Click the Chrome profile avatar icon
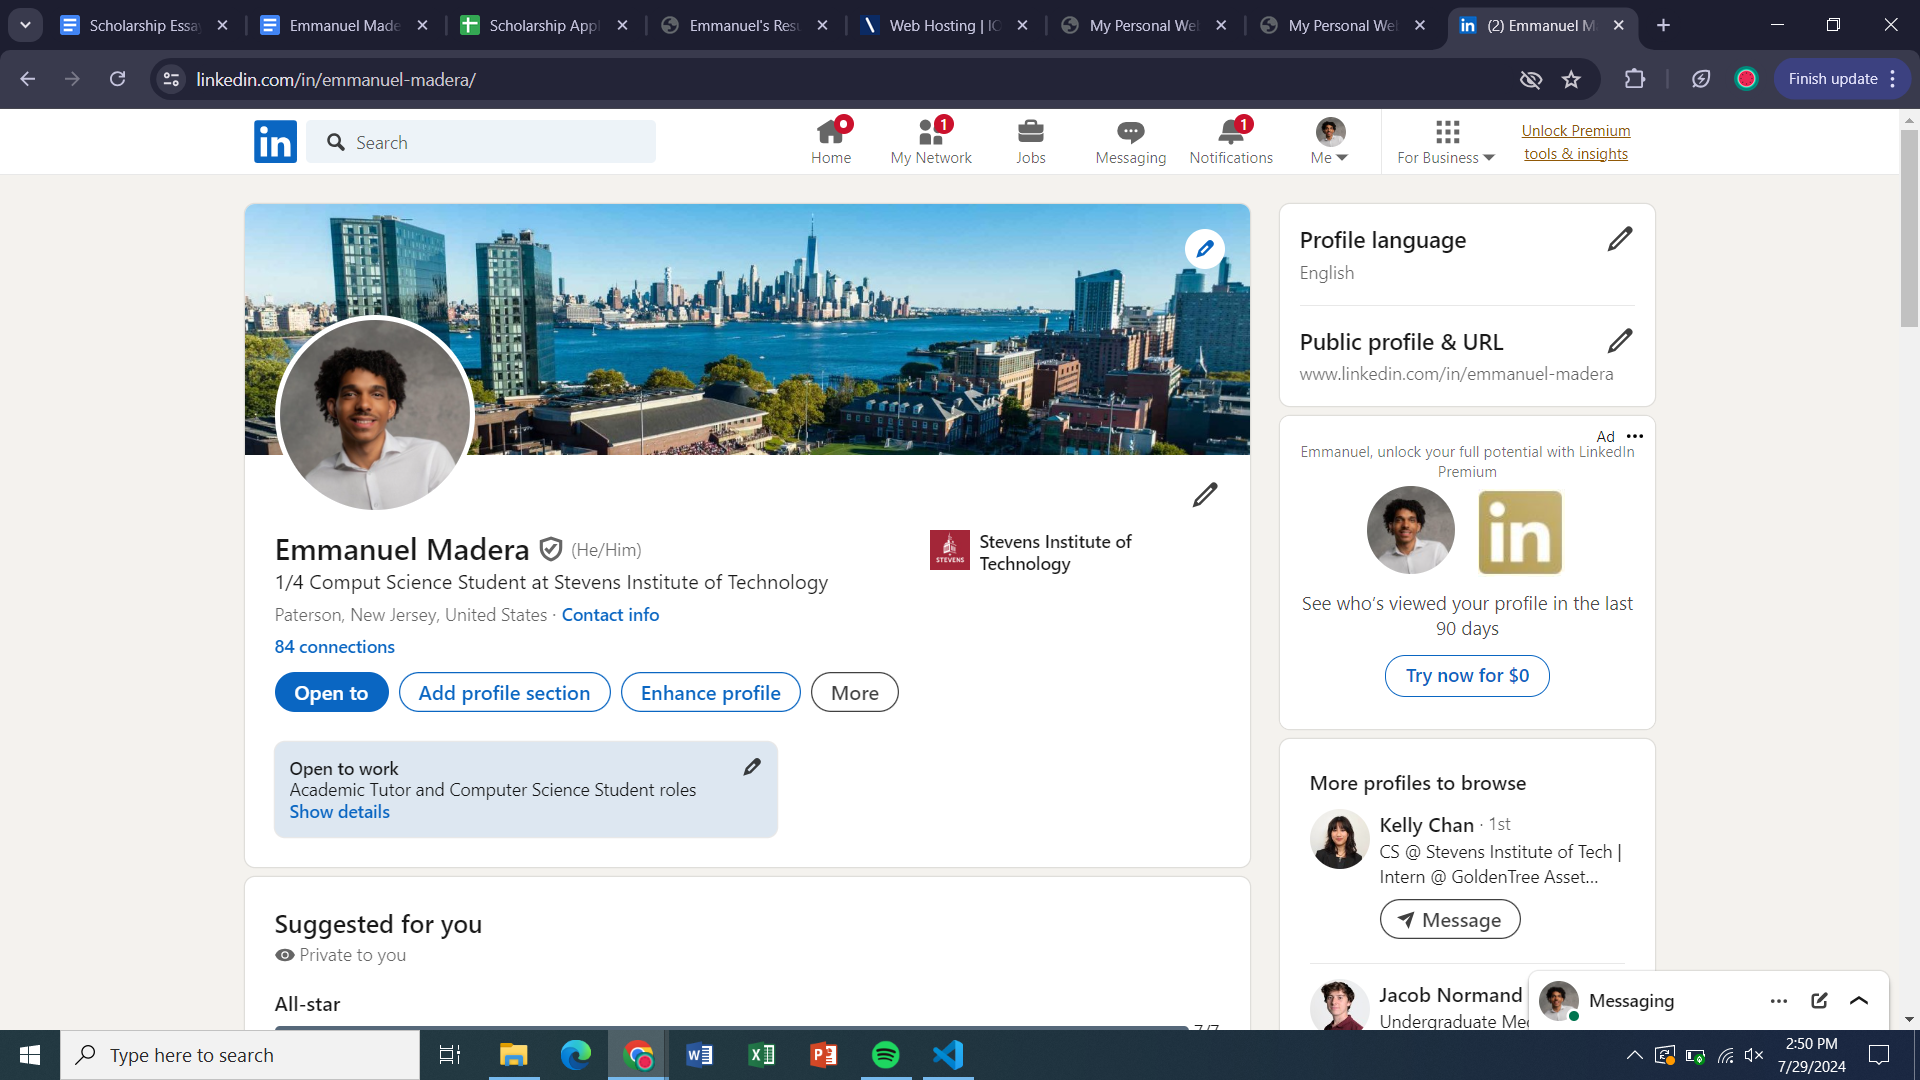 point(1746,79)
